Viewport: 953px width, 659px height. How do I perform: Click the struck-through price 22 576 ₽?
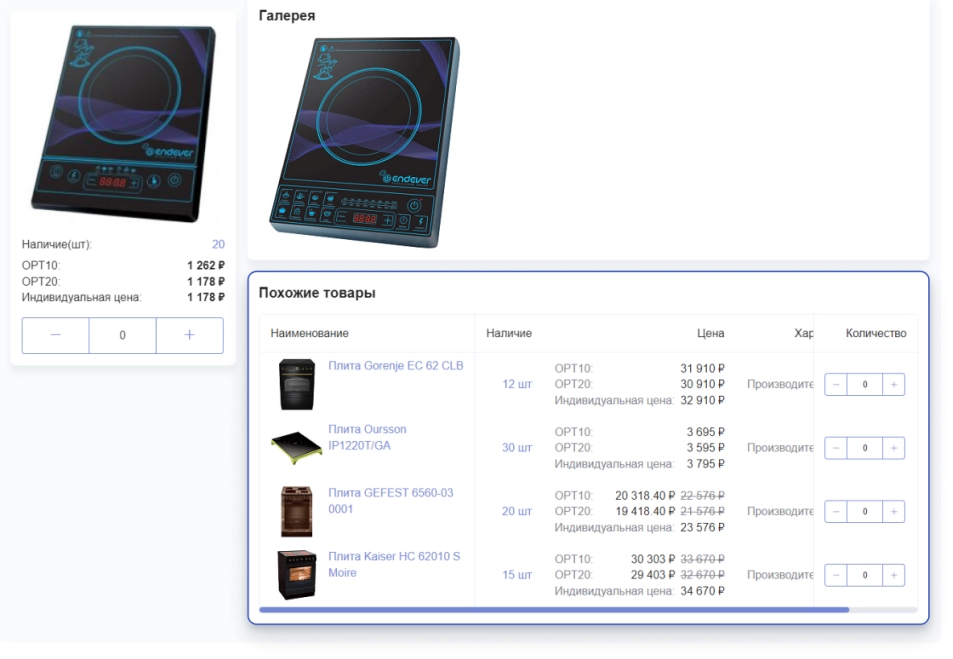point(702,496)
